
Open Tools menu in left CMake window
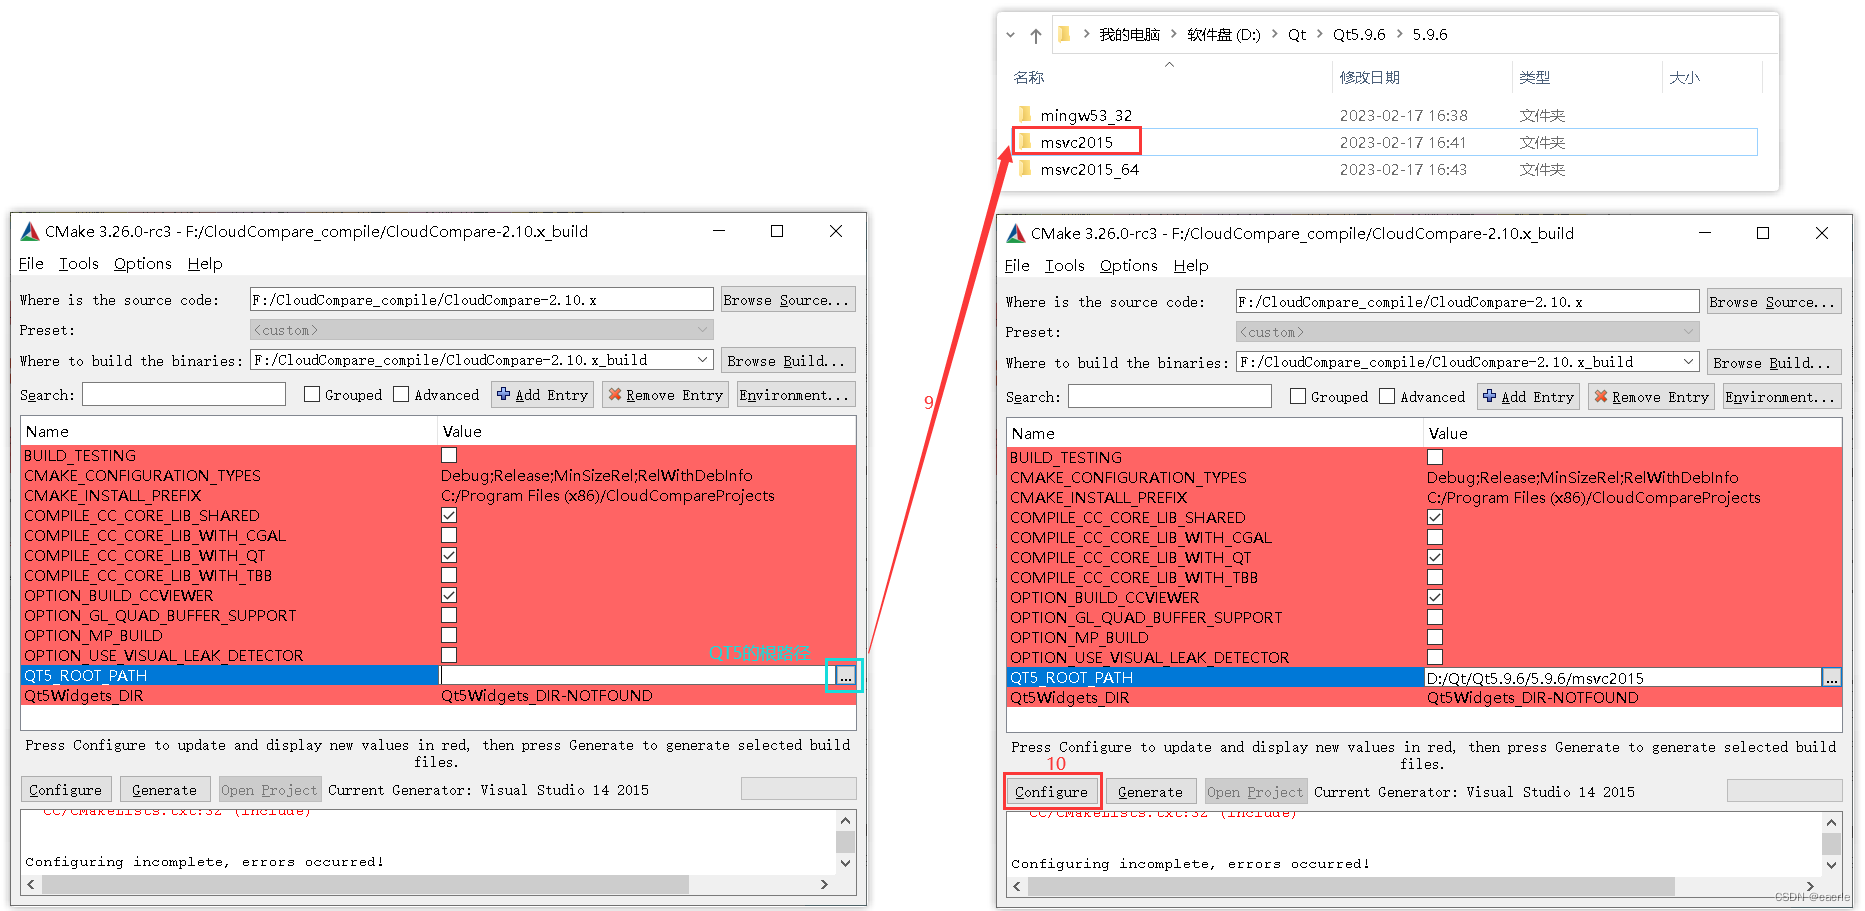[x=78, y=264]
